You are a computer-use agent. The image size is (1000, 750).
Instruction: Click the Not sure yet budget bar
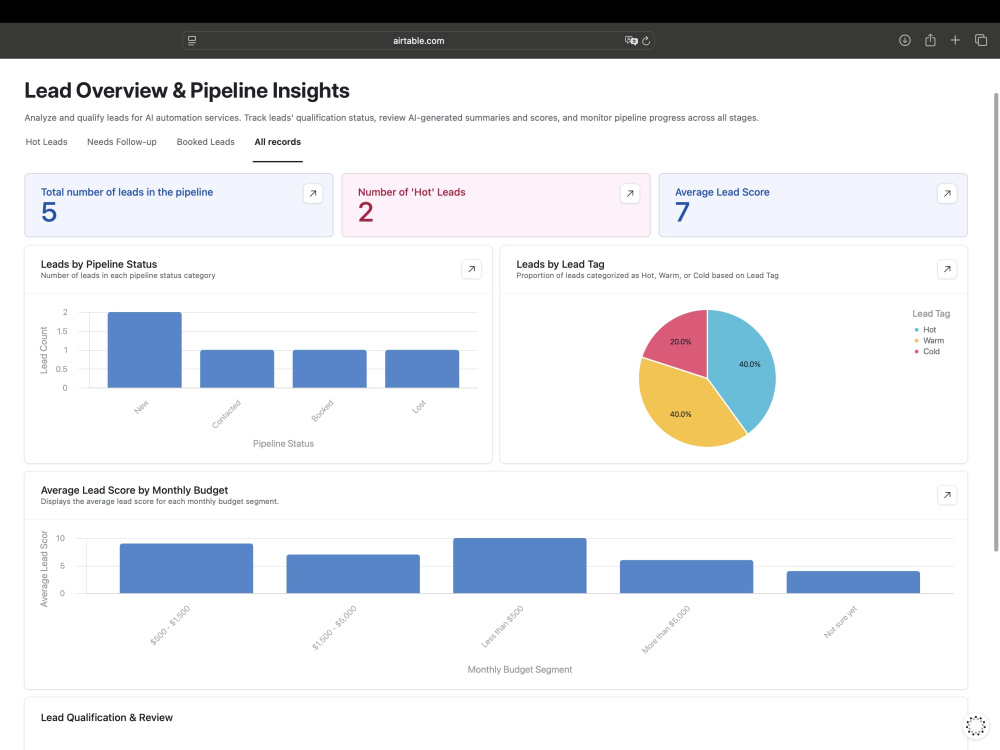pyautogui.click(x=853, y=582)
